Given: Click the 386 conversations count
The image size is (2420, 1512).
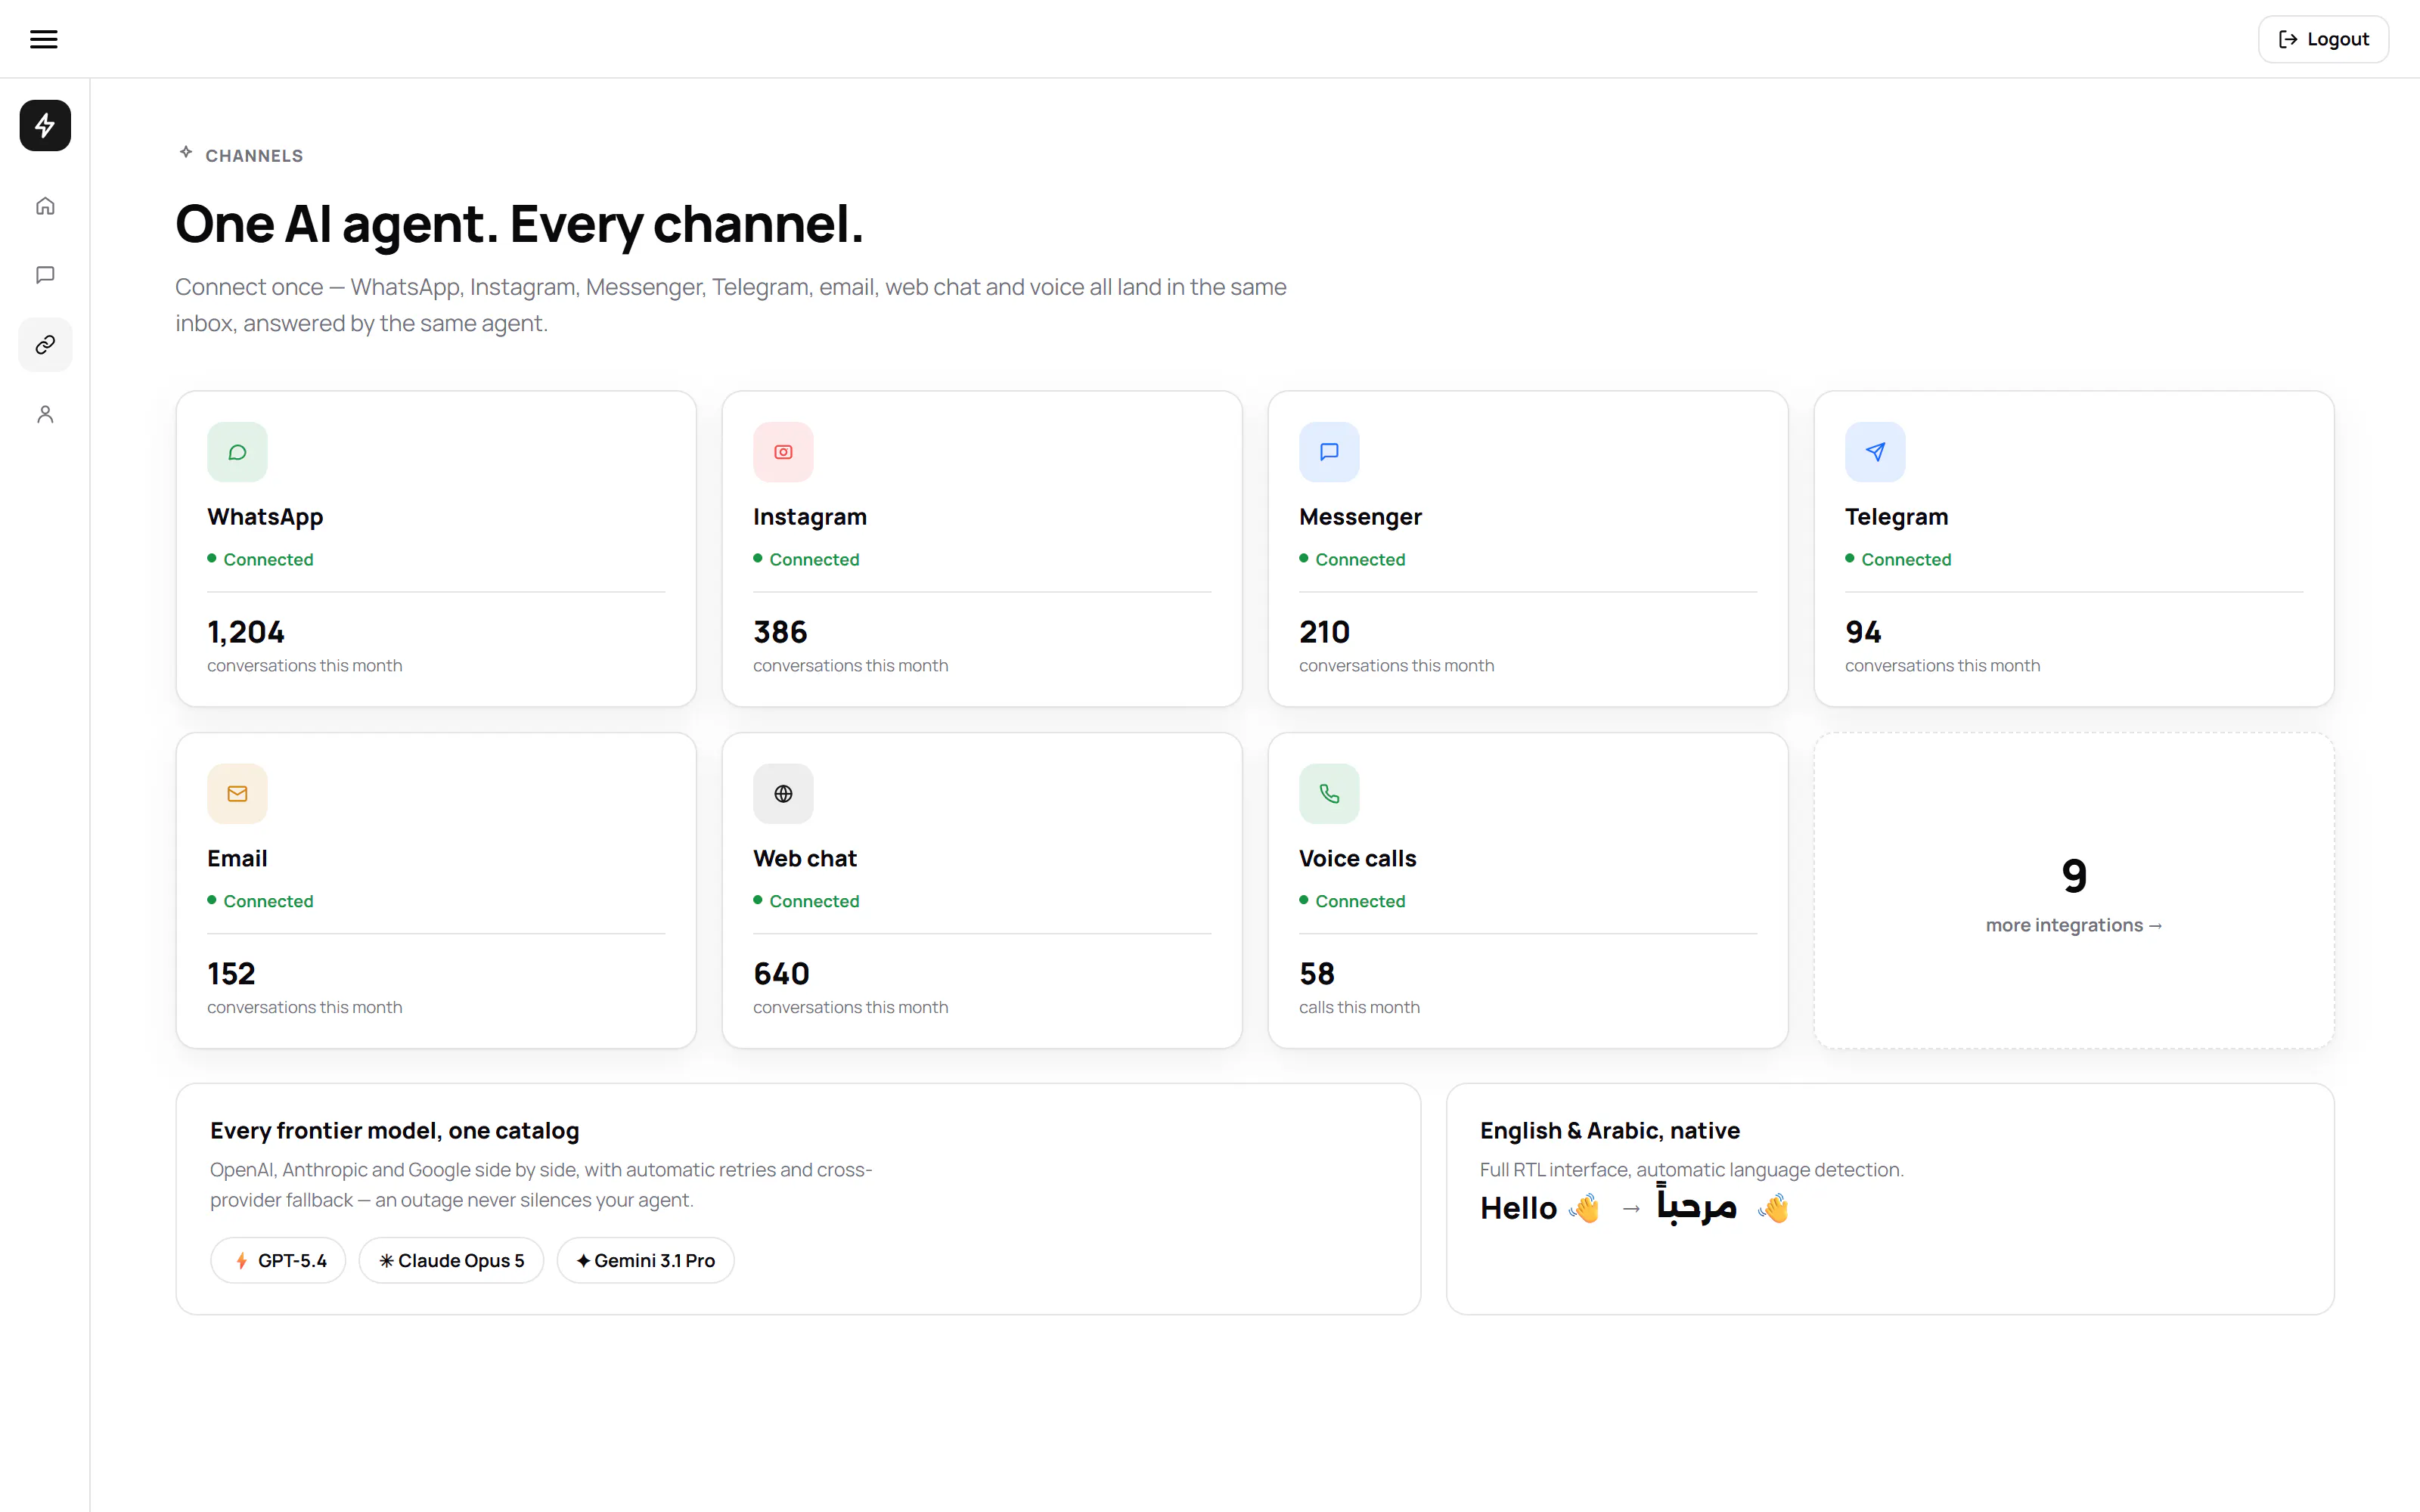Looking at the screenshot, I should (x=780, y=632).
